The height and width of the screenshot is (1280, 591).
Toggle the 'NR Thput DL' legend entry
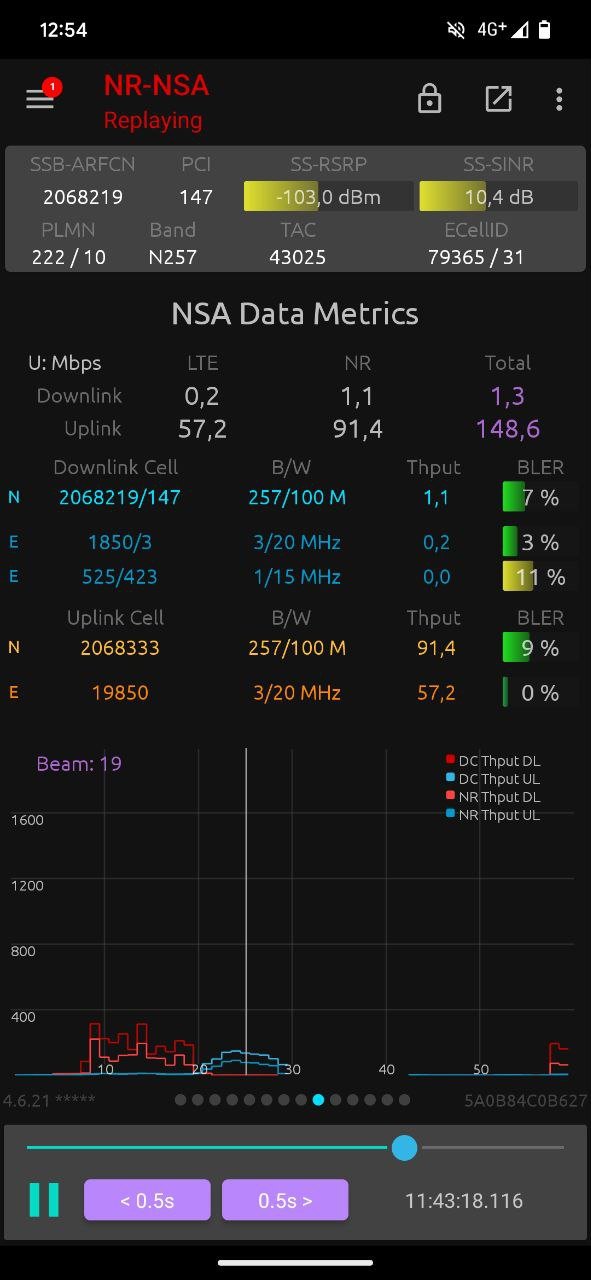pyautogui.click(x=493, y=797)
